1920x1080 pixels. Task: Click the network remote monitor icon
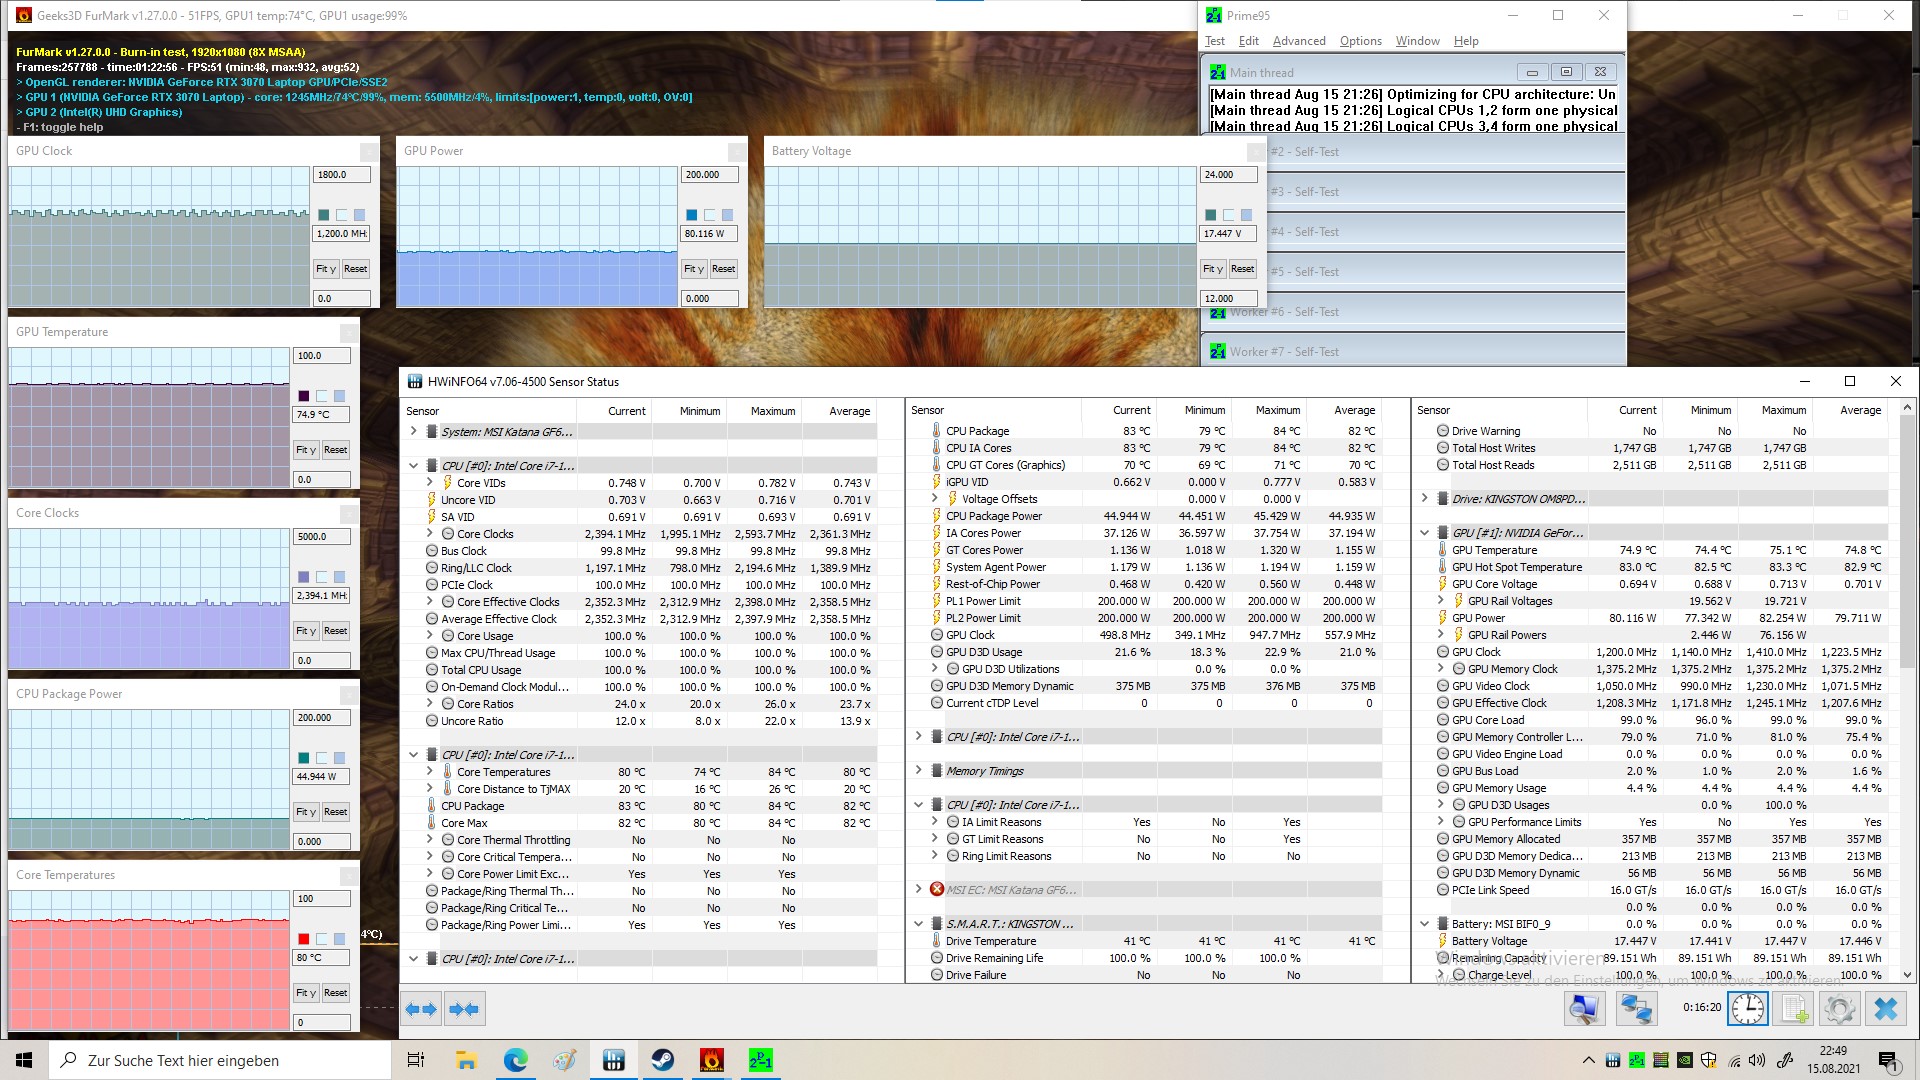pyautogui.click(x=1637, y=1009)
